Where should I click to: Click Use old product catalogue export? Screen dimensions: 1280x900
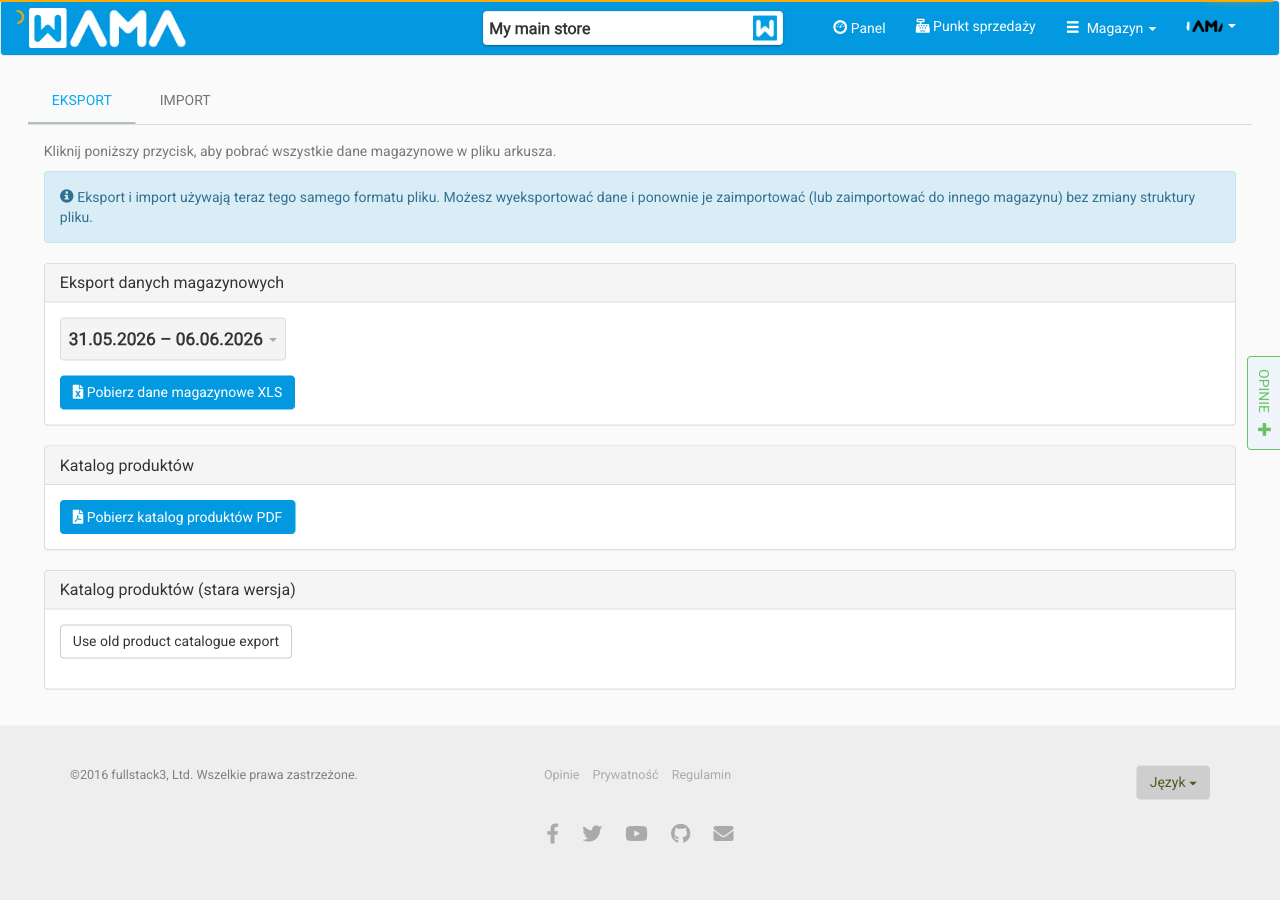click(x=176, y=641)
